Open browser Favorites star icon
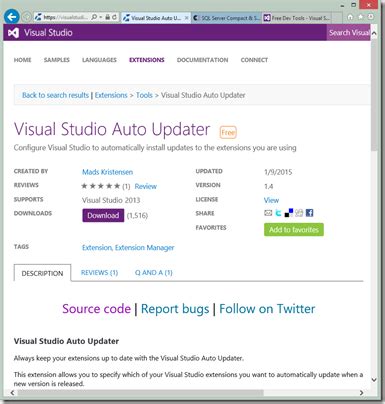 tap(361, 17)
